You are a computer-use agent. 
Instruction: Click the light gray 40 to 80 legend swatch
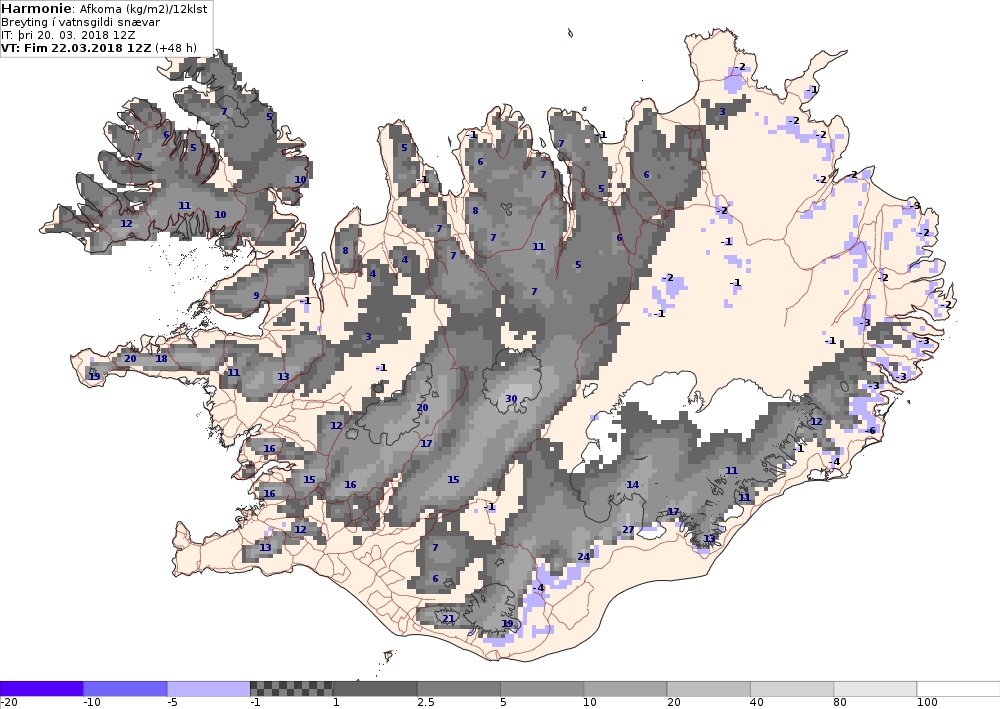(x=792, y=689)
